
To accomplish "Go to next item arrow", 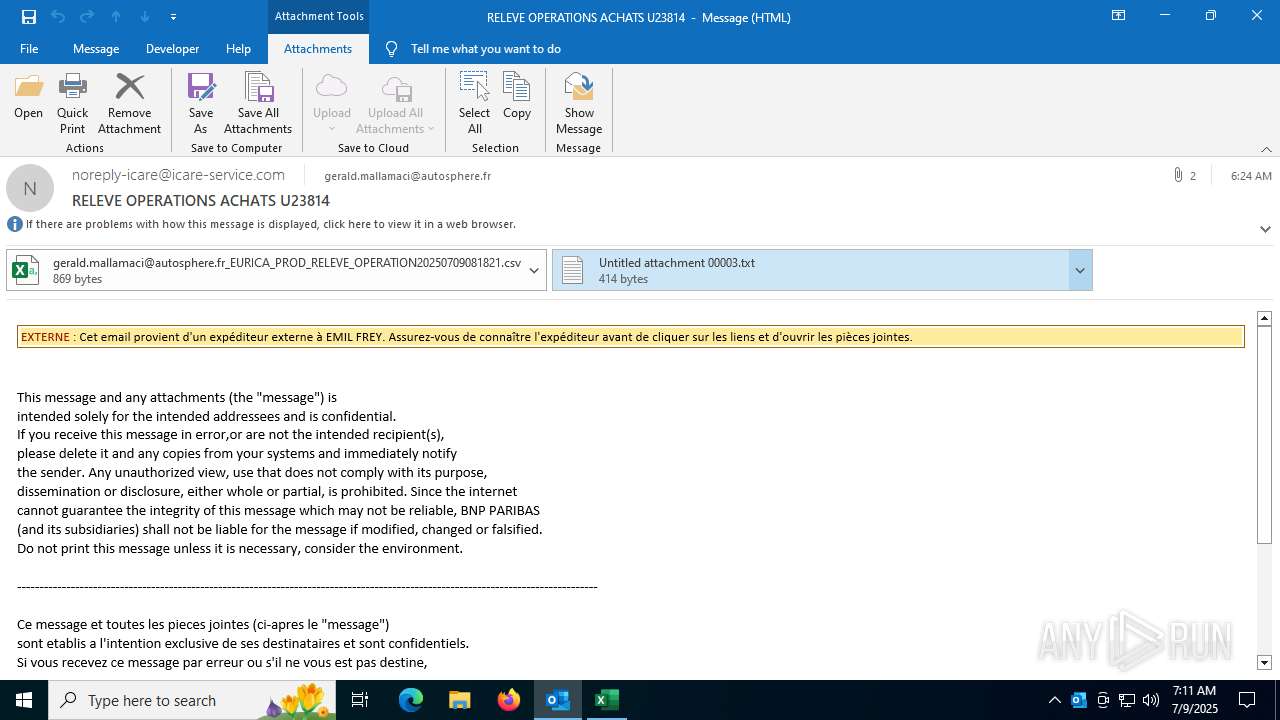I will [145, 17].
